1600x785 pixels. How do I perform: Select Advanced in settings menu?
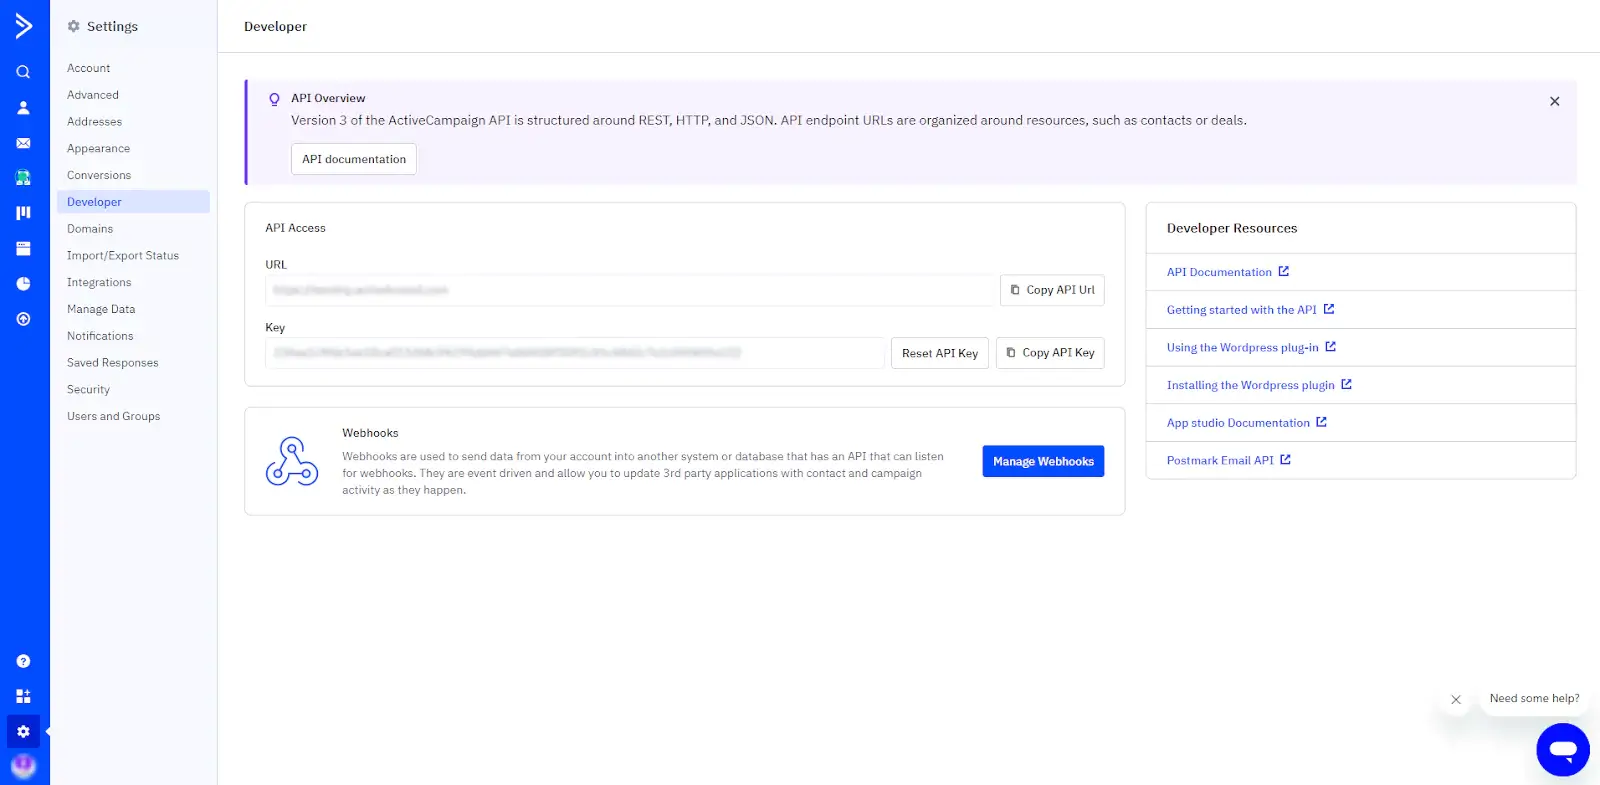pyautogui.click(x=93, y=95)
